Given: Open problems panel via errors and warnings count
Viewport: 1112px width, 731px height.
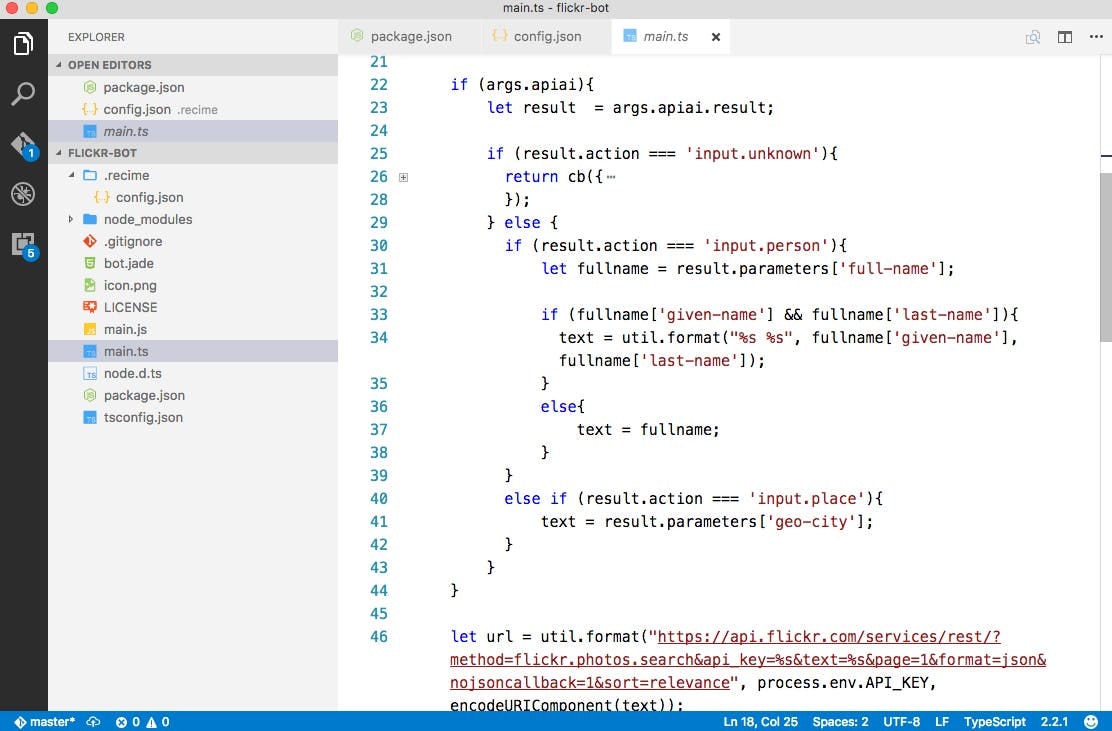Looking at the screenshot, I should [143, 722].
